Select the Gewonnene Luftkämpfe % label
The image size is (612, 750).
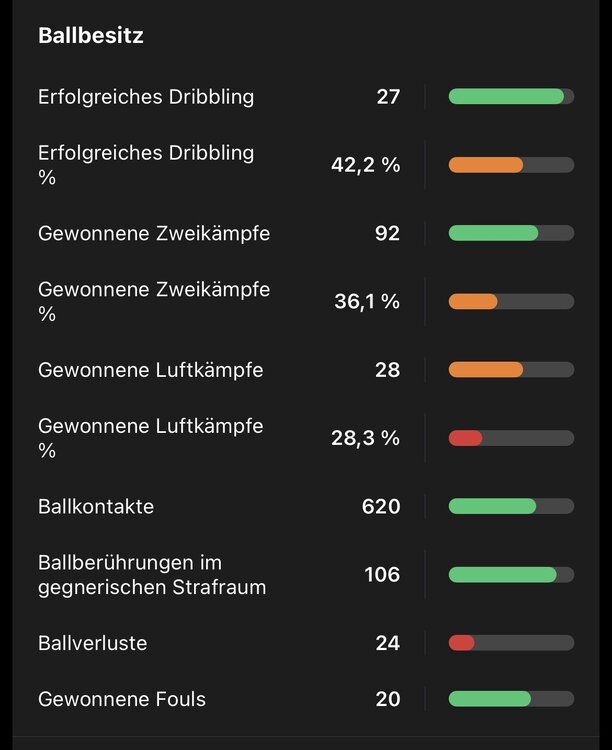click(x=150, y=438)
